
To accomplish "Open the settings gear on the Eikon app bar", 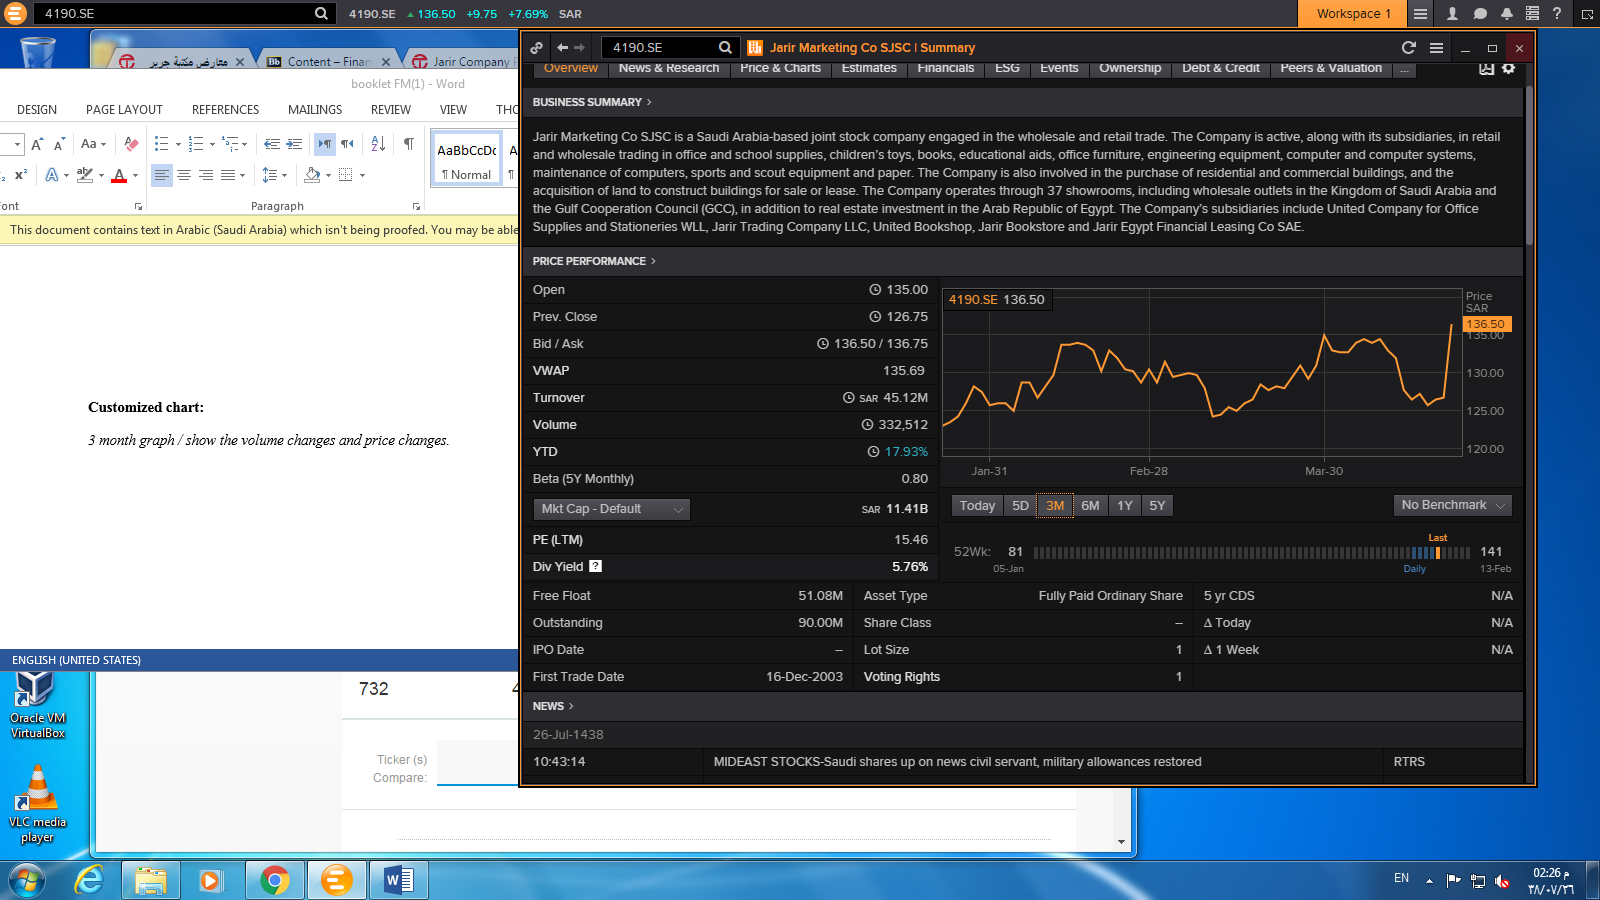I will click(1509, 68).
